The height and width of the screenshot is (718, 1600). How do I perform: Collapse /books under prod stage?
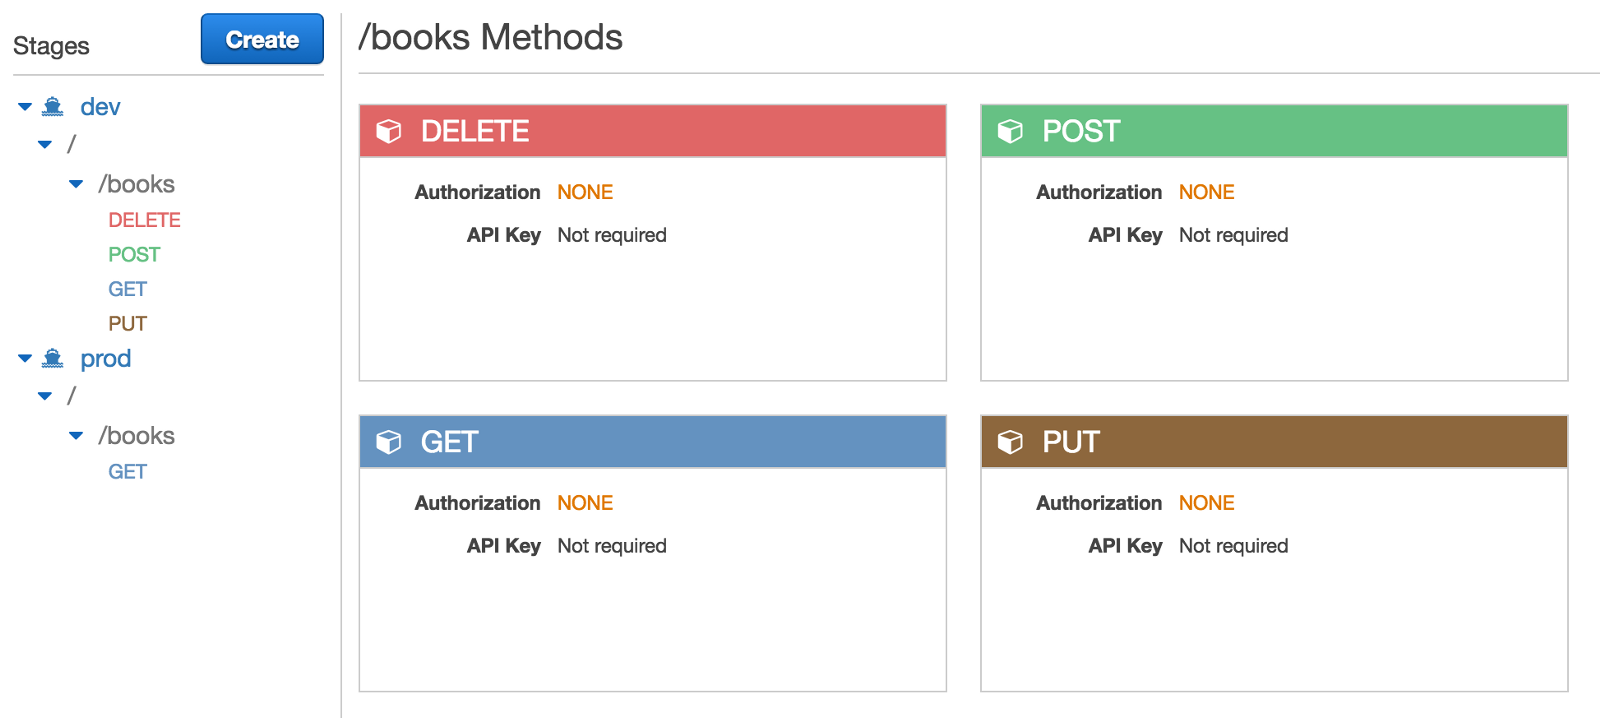76,436
